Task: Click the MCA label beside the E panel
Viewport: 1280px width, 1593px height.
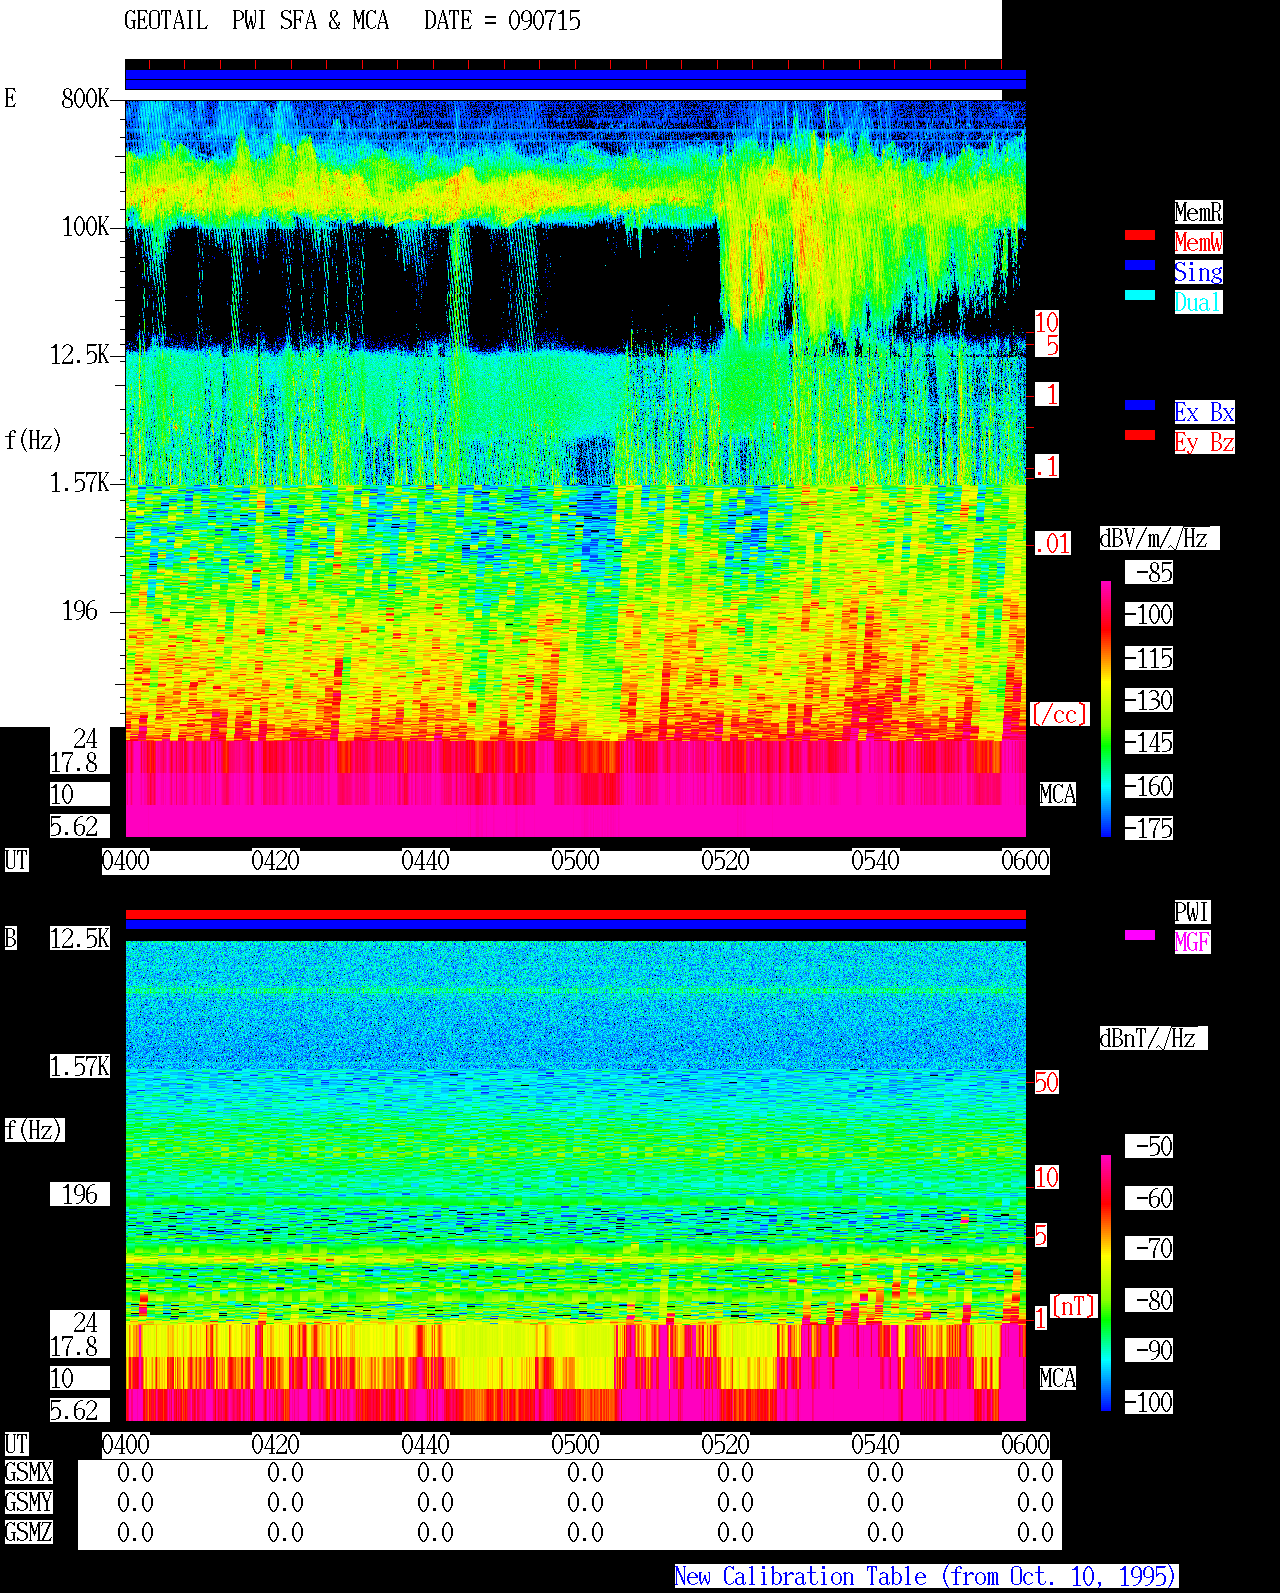Action: [1058, 794]
